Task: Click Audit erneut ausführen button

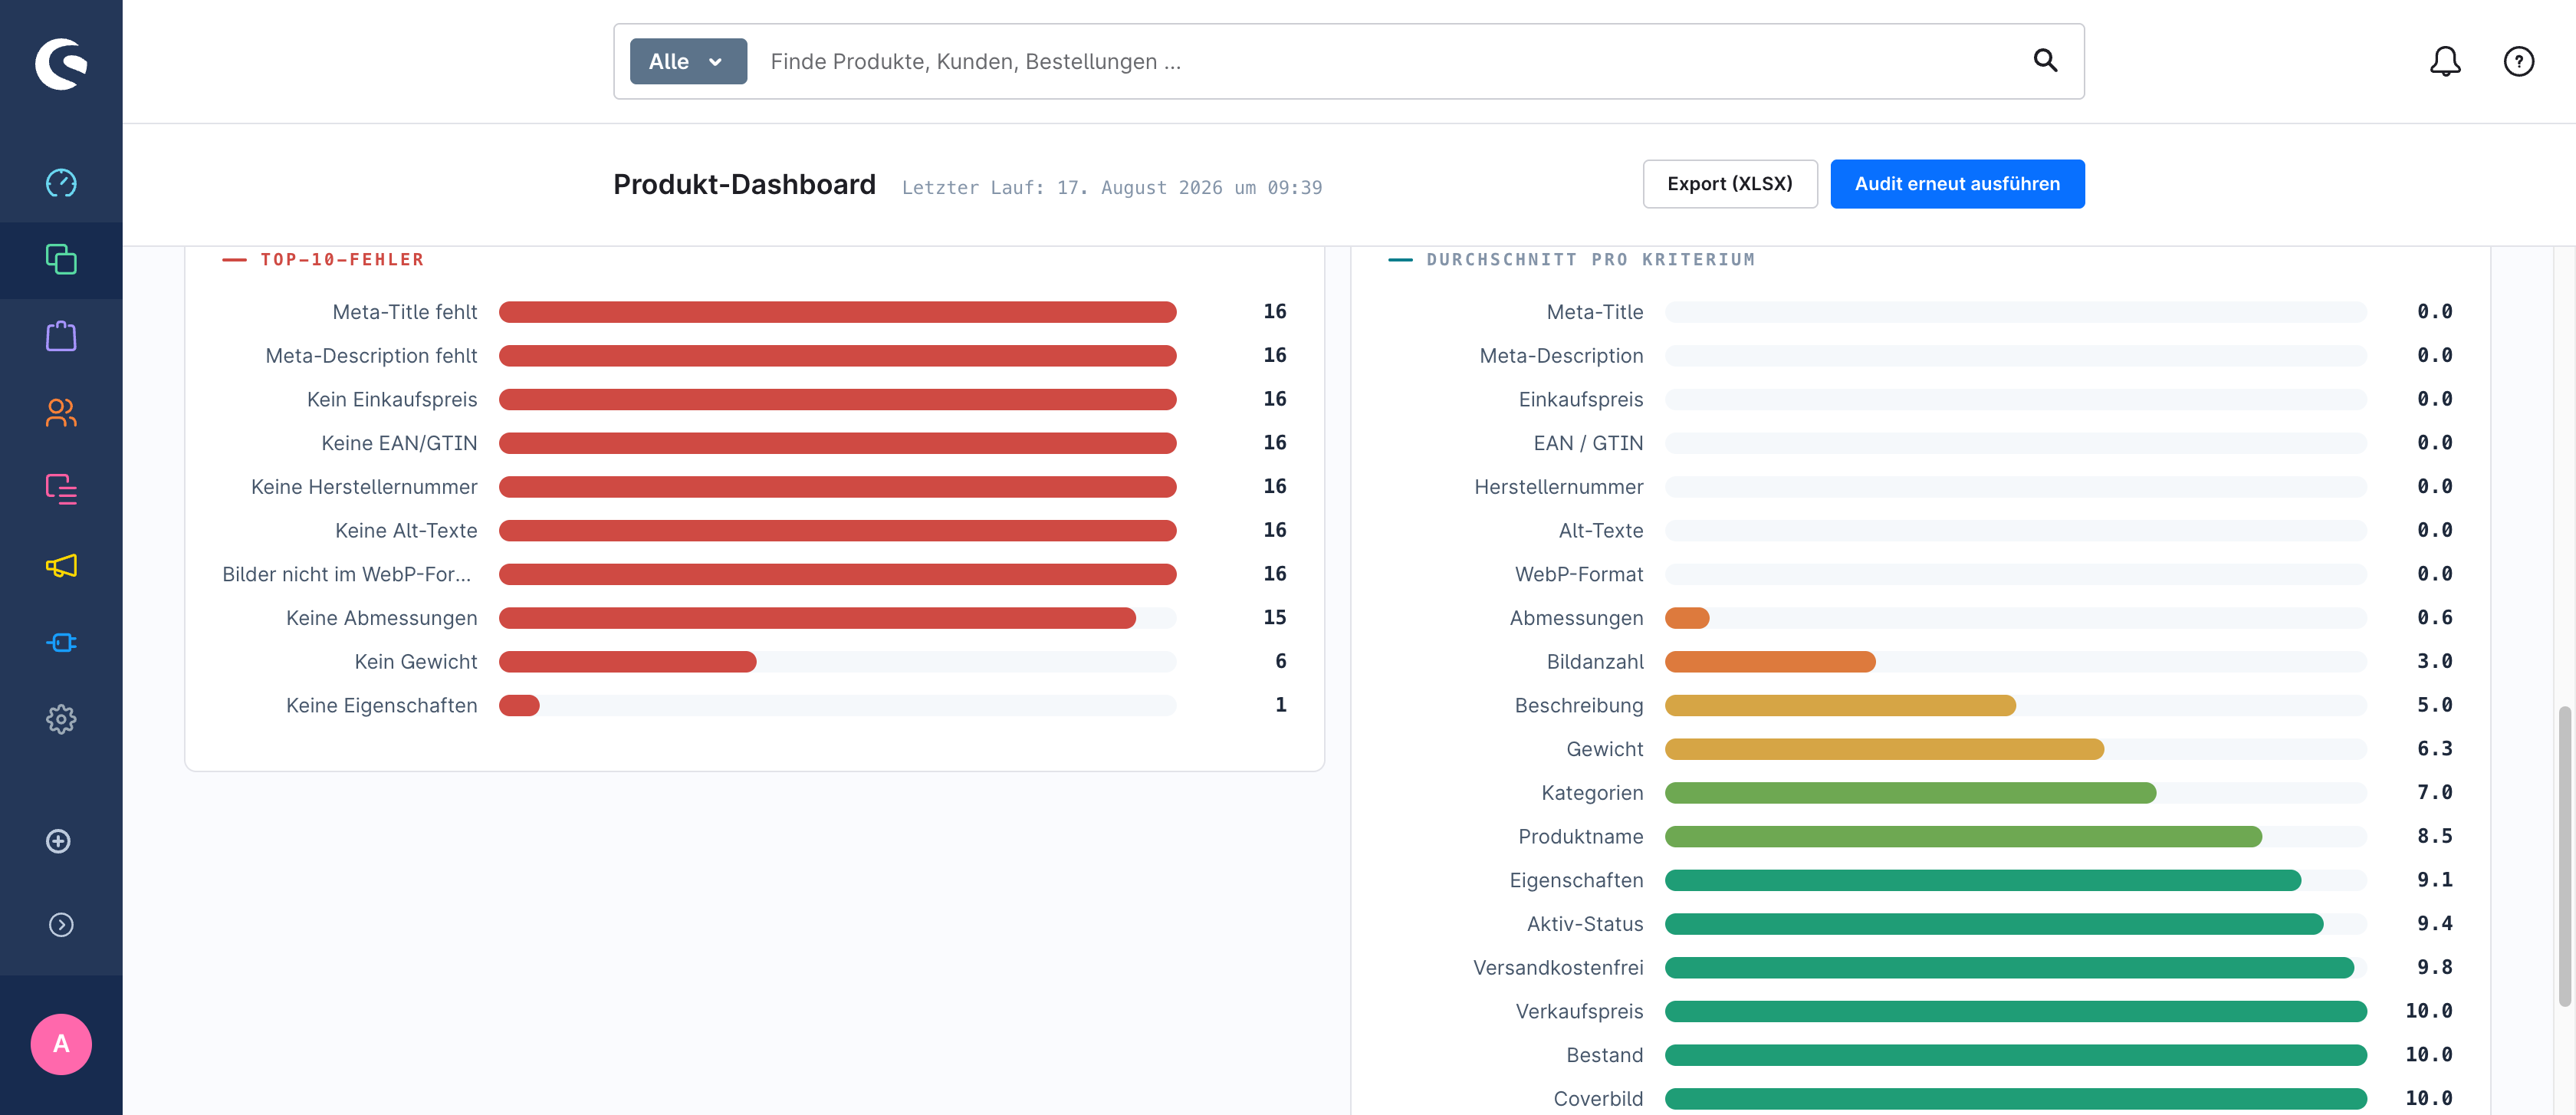Action: pos(1957,184)
